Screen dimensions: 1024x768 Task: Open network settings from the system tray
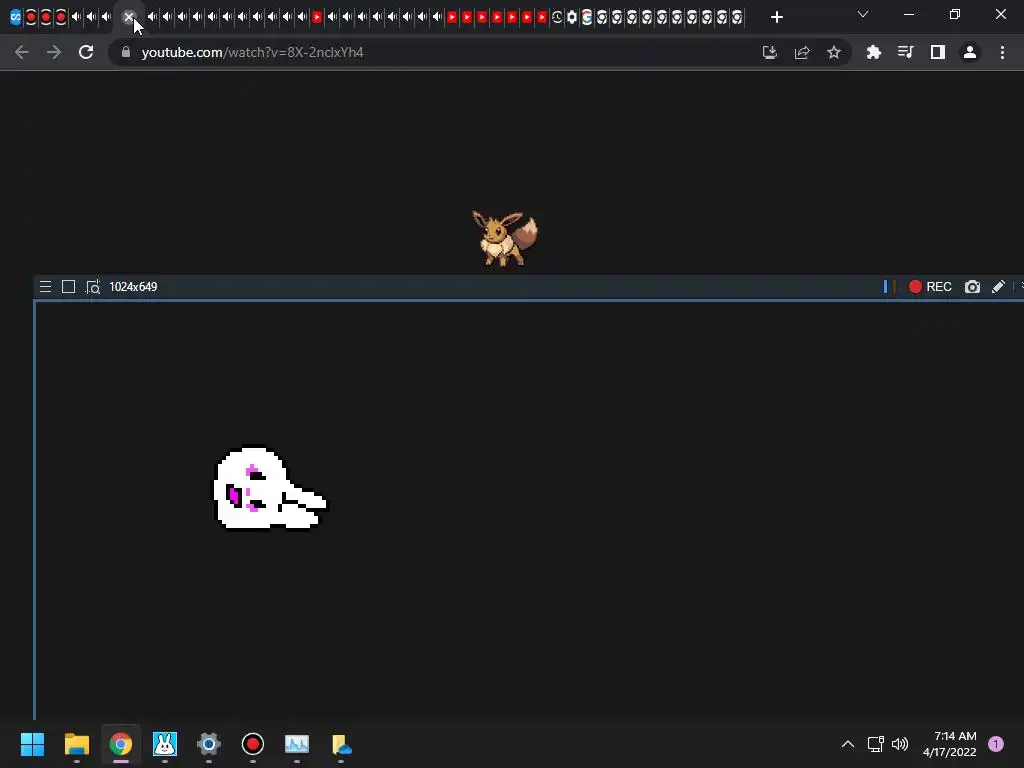tap(876, 744)
